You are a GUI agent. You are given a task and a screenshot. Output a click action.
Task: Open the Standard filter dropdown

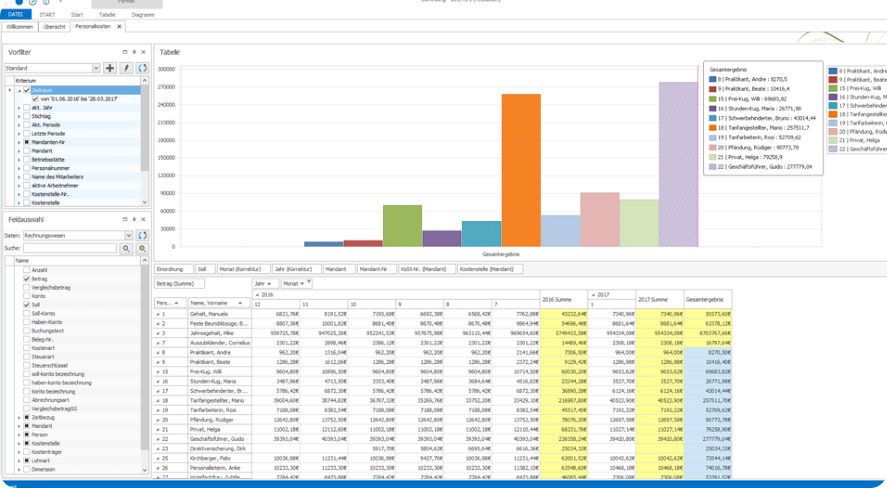tap(96, 68)
